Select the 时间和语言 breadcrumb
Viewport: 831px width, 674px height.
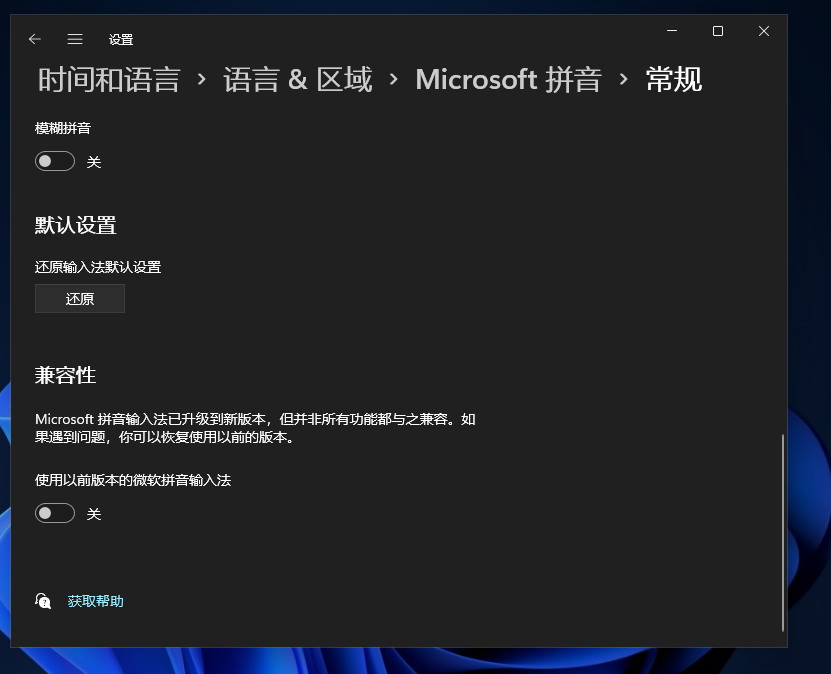108,79
